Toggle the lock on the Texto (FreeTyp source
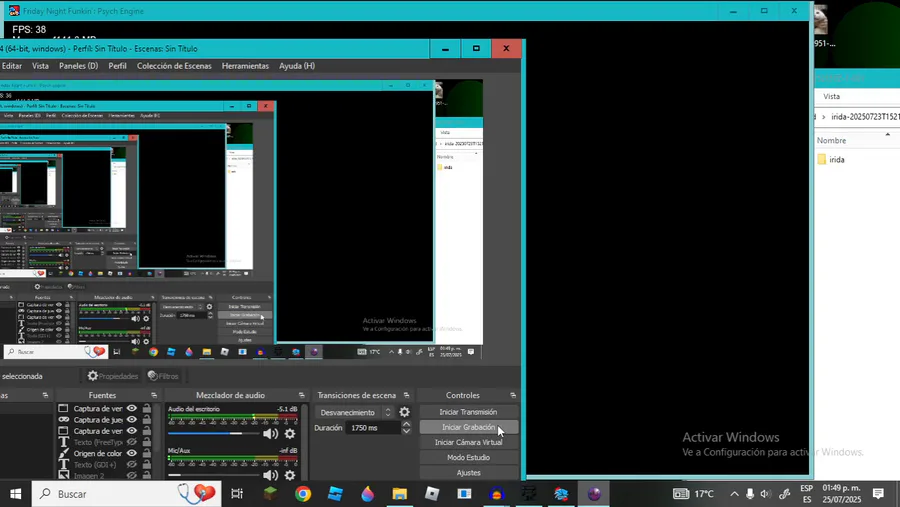Viewport: 900px width, 507px height. tap(147, 442)
